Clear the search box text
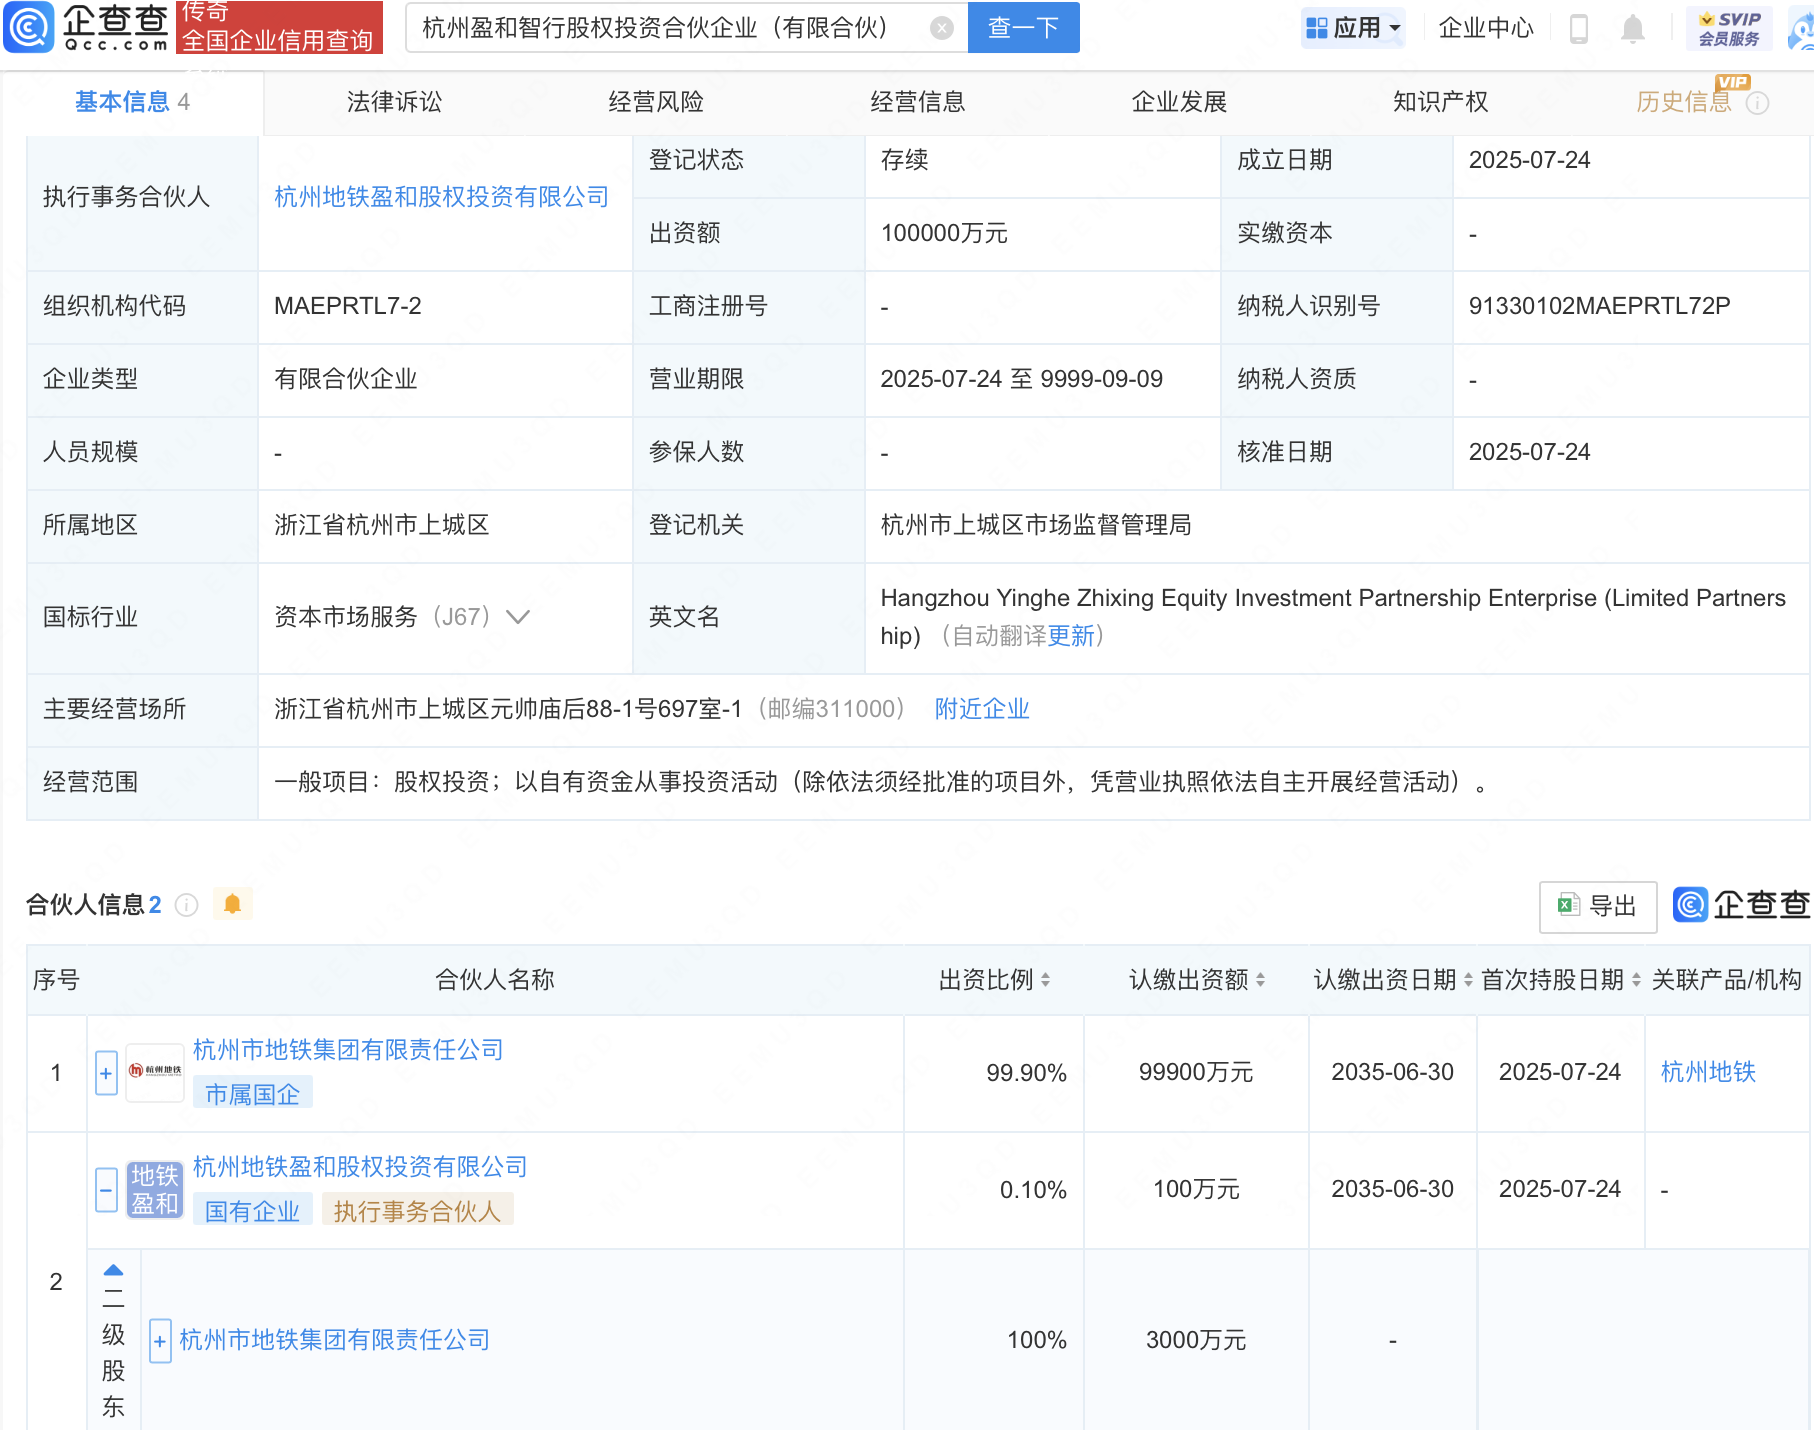Viewport: 1814px width, 1430px height. point(941,28)
